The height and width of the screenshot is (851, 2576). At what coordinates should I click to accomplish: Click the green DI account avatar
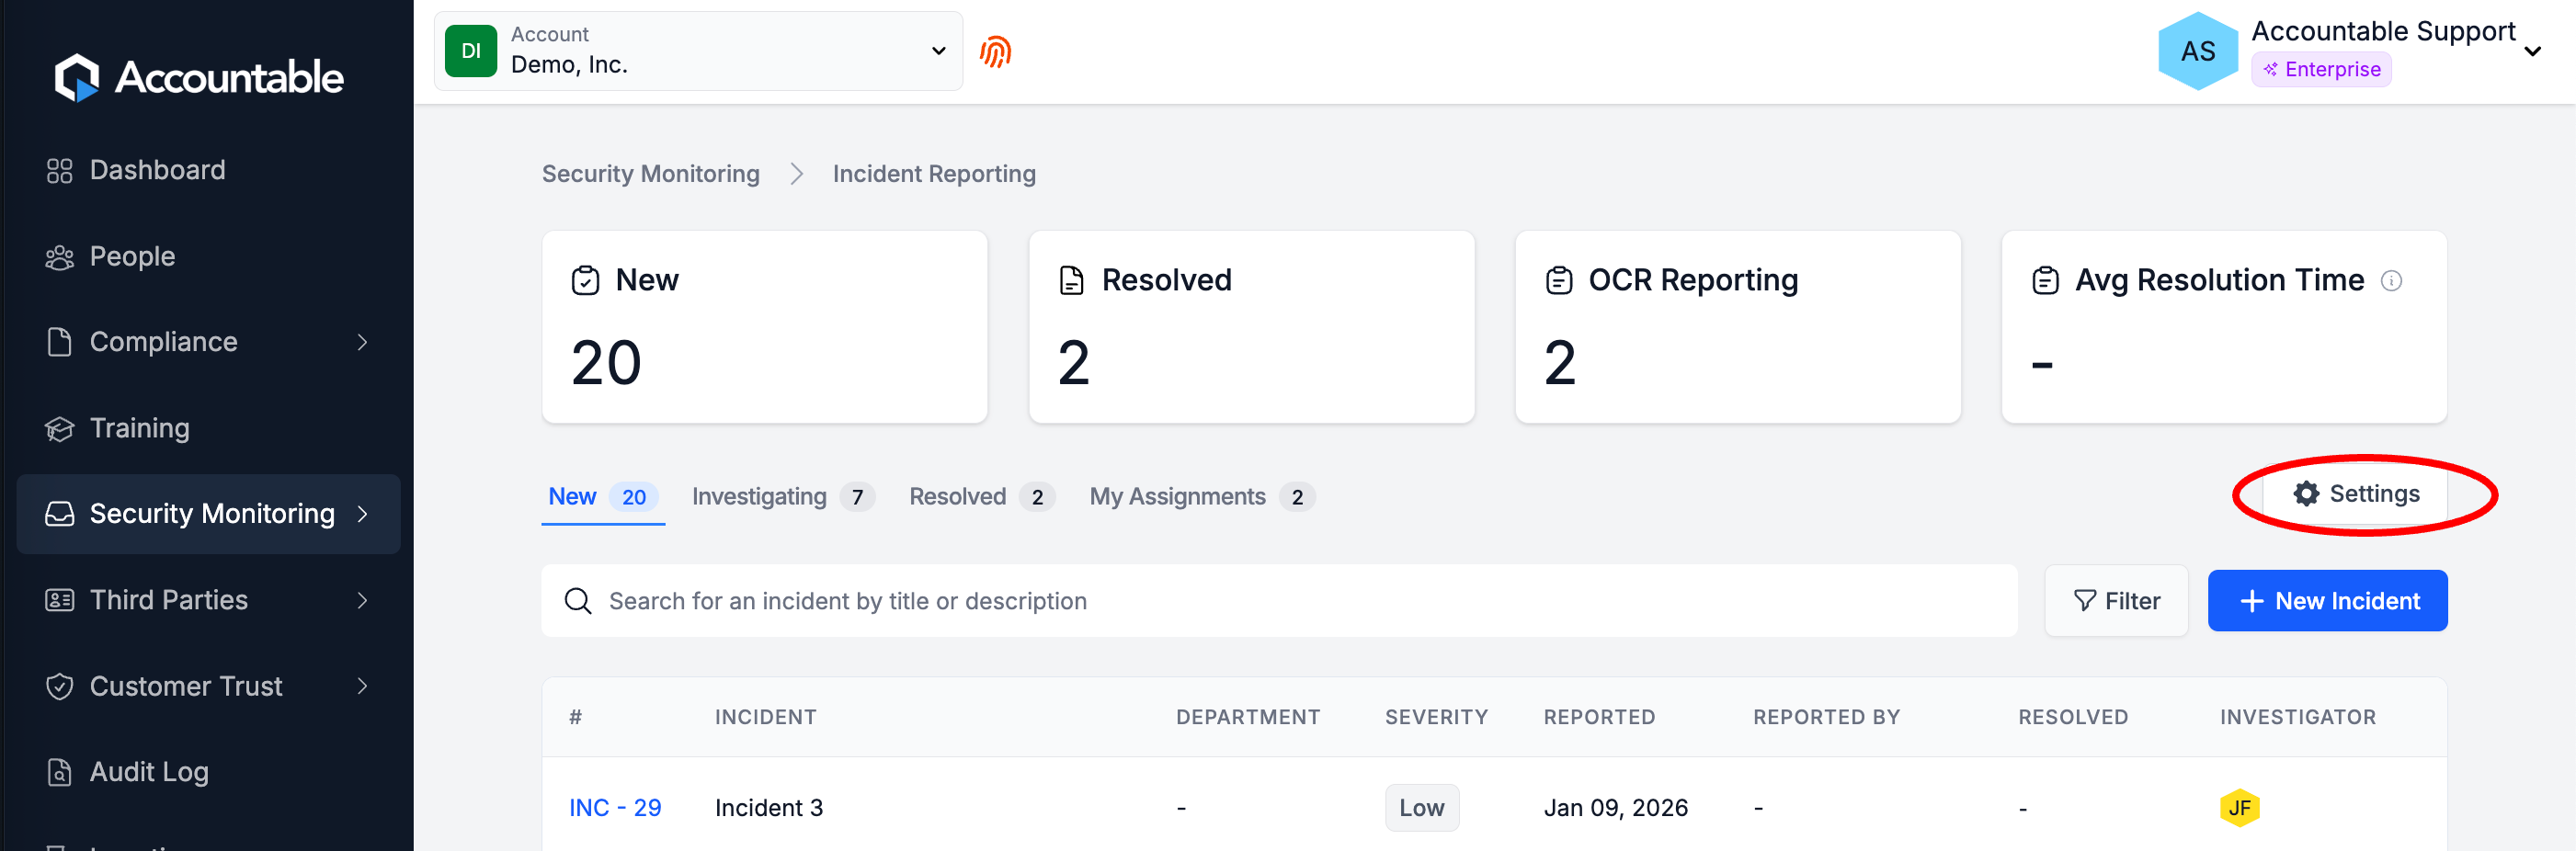coord(471,51)
